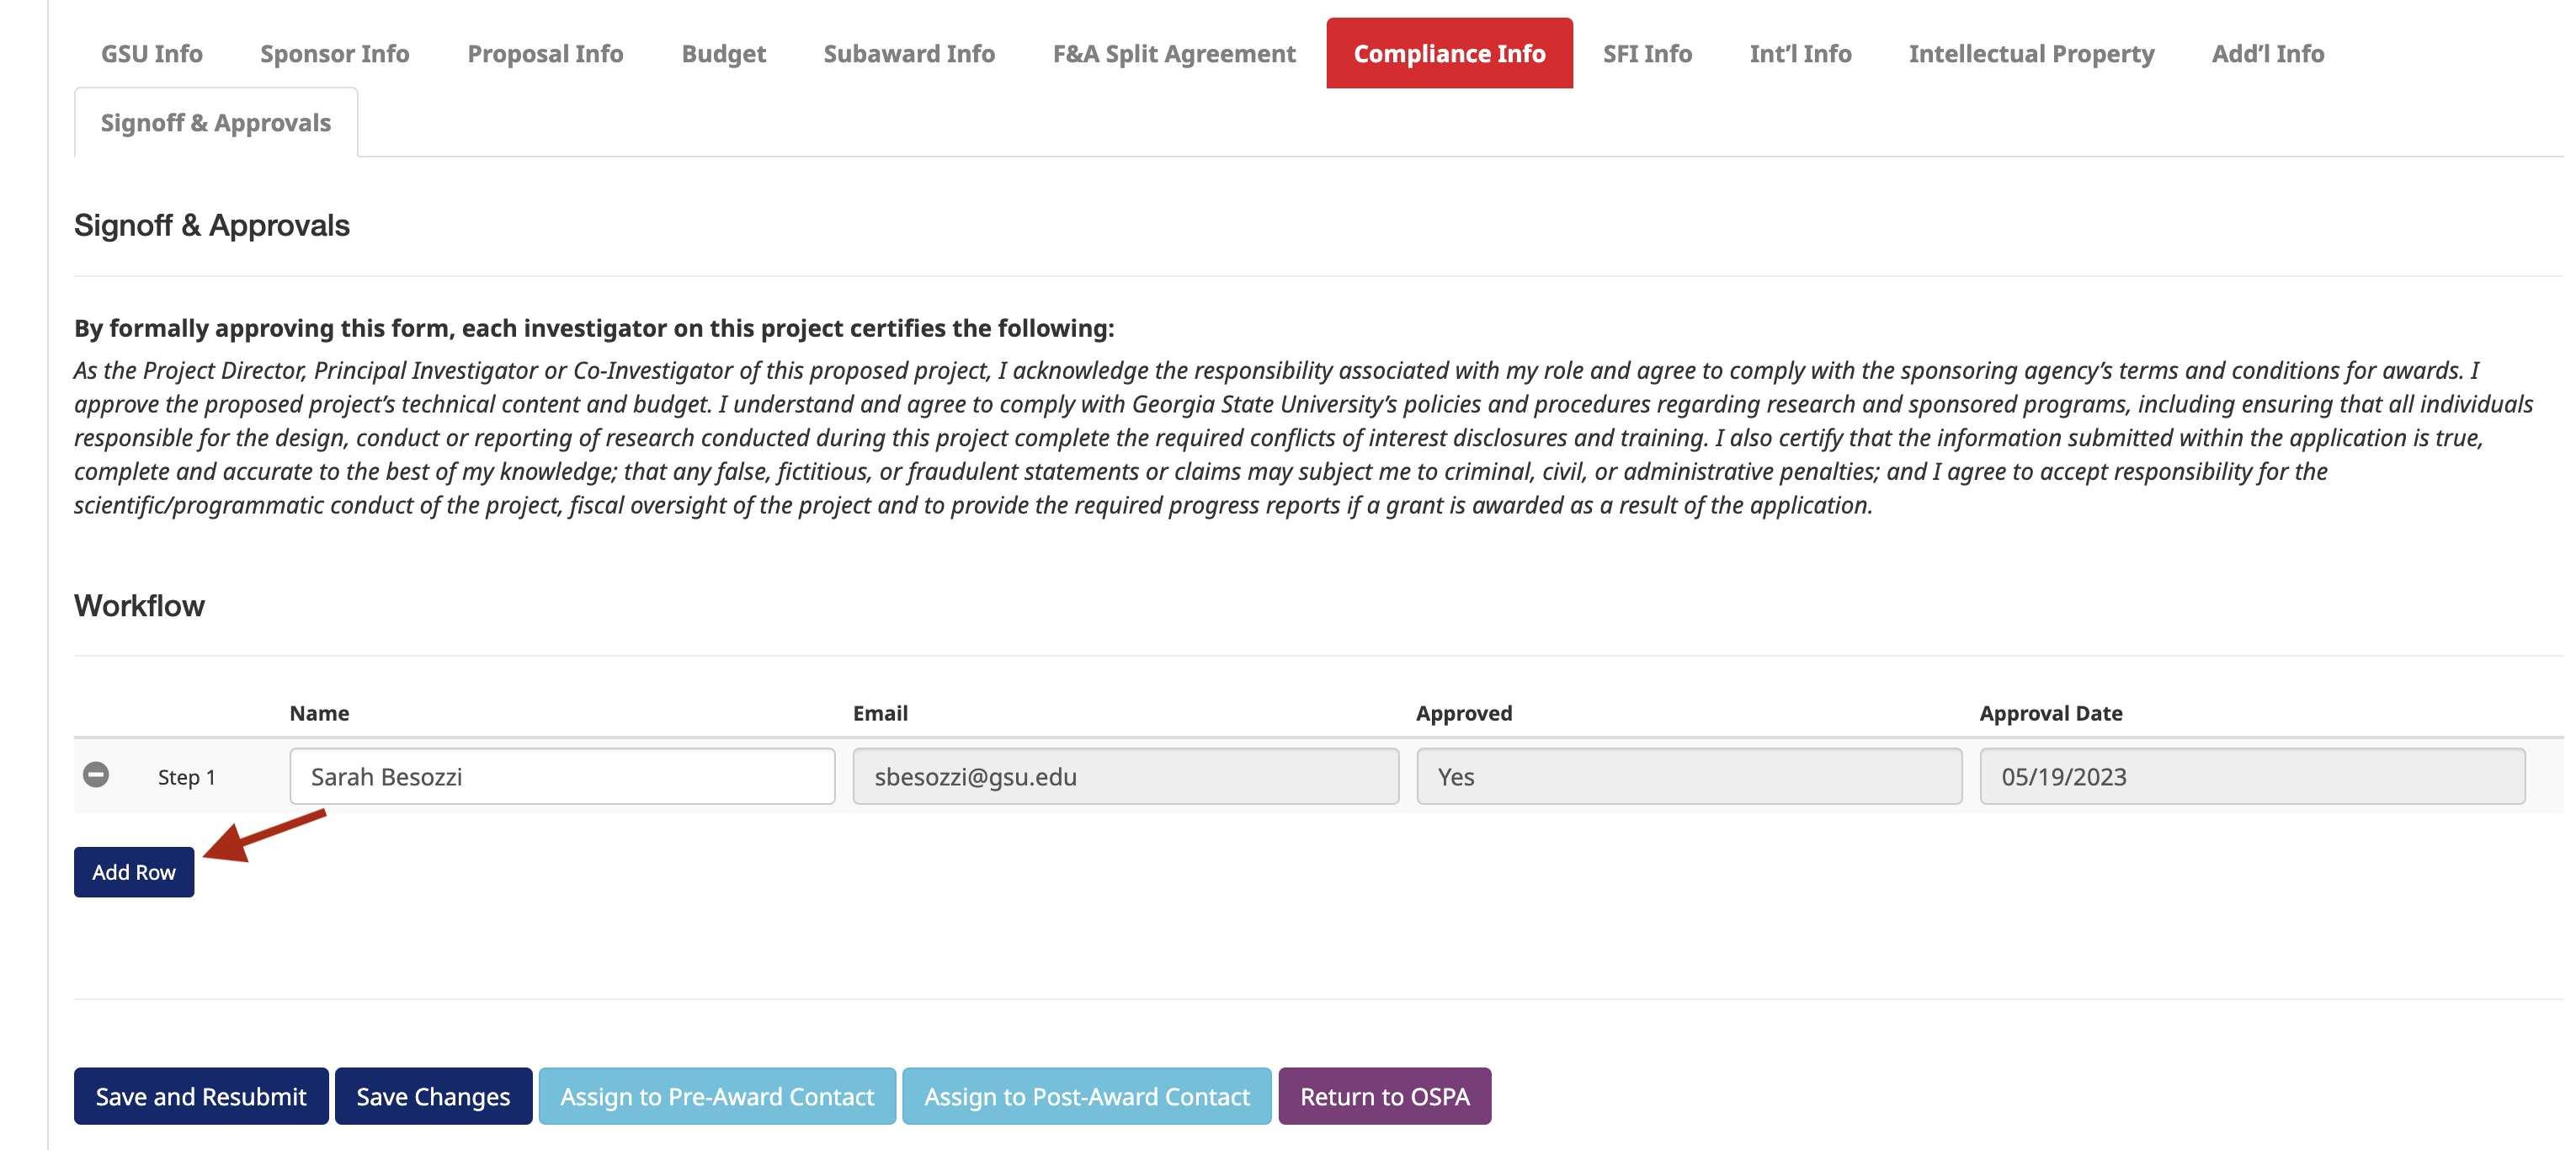Click Return to OSPA button
Image resolution: width=2576 pixels, height=1150 pixels.
pyautogui.click(x=1385, y=1097)
